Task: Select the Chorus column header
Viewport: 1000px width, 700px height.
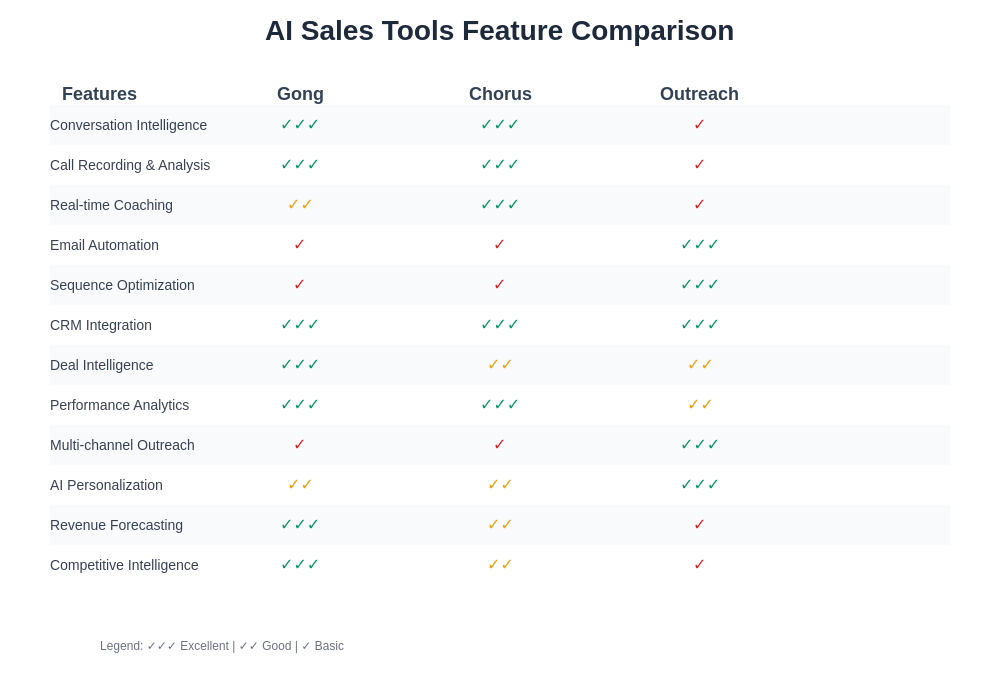Action: tap(500, 94)
